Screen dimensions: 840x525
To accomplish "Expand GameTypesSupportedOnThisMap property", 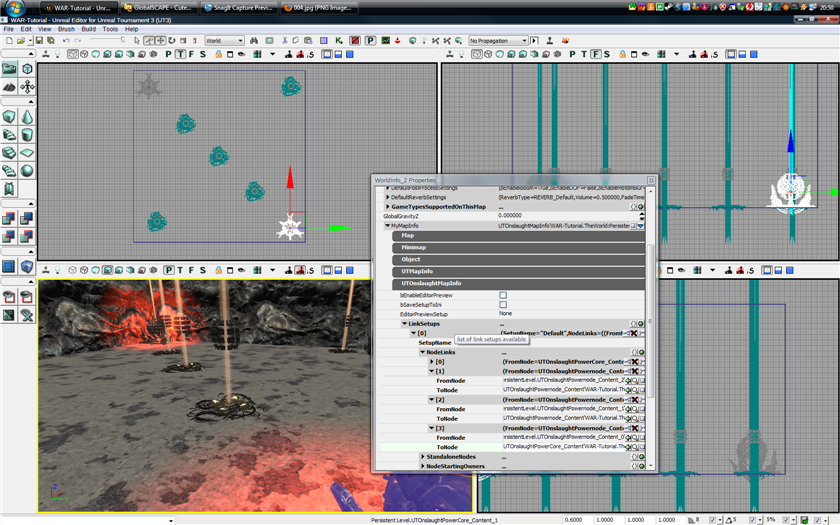I will (387, 207).
